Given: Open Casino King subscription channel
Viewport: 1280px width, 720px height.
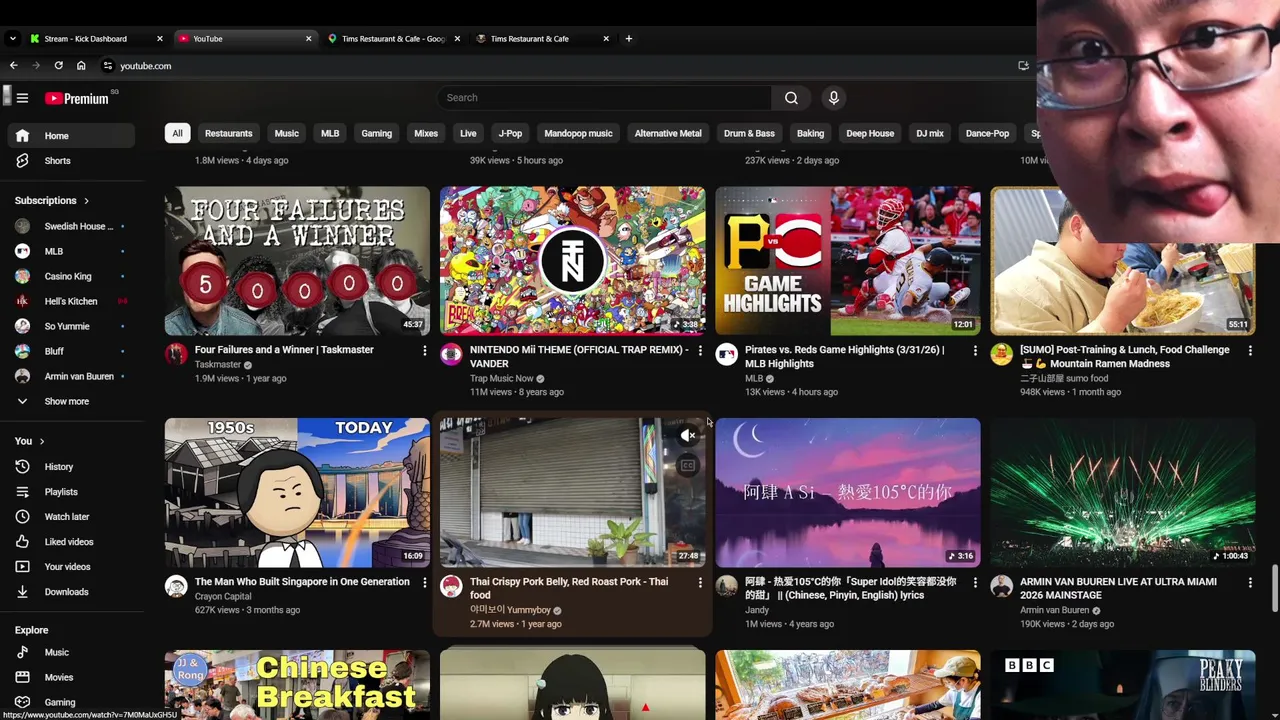Looking at the screenshot, I should pos(71,277).
